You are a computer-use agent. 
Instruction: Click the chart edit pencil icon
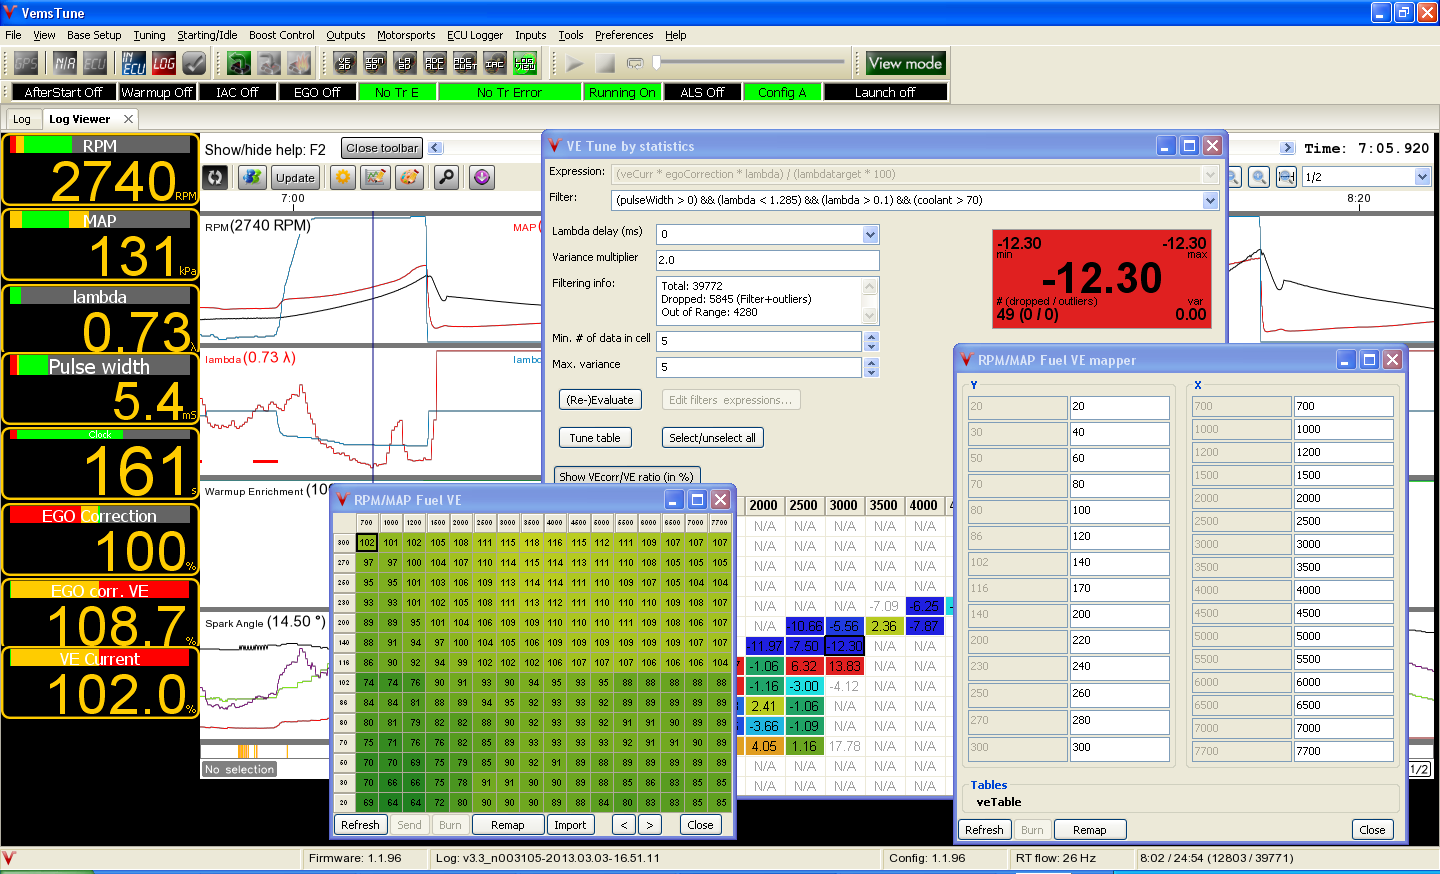click(x=376, y=177)
